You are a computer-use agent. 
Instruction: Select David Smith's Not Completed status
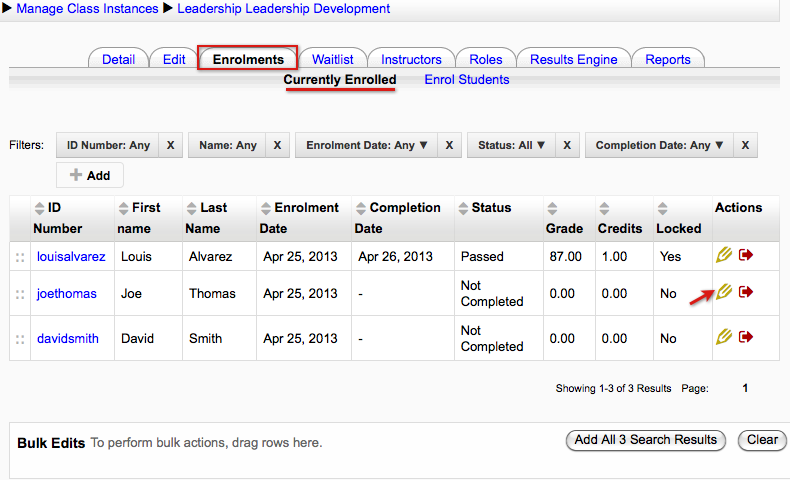tap(492, 338)
